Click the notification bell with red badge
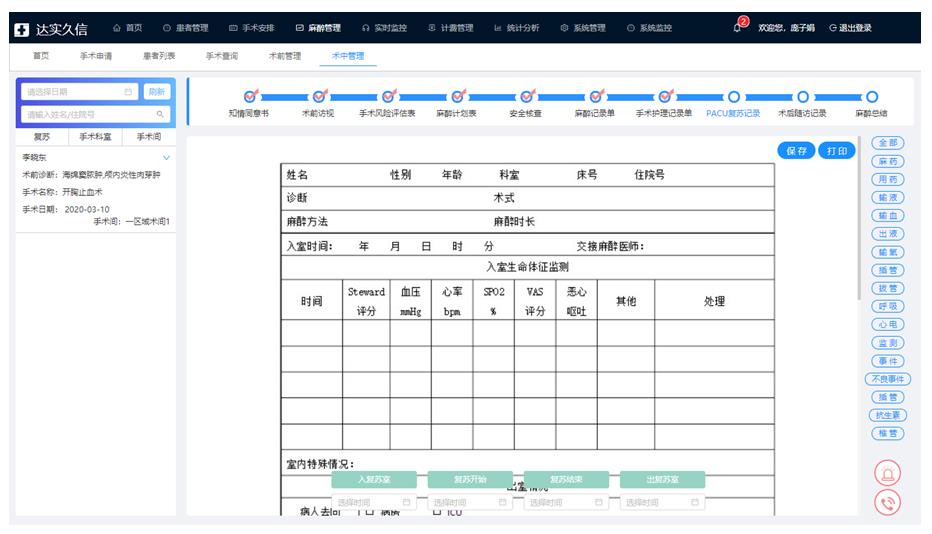932x534 pixels. (x=739, y=26)
